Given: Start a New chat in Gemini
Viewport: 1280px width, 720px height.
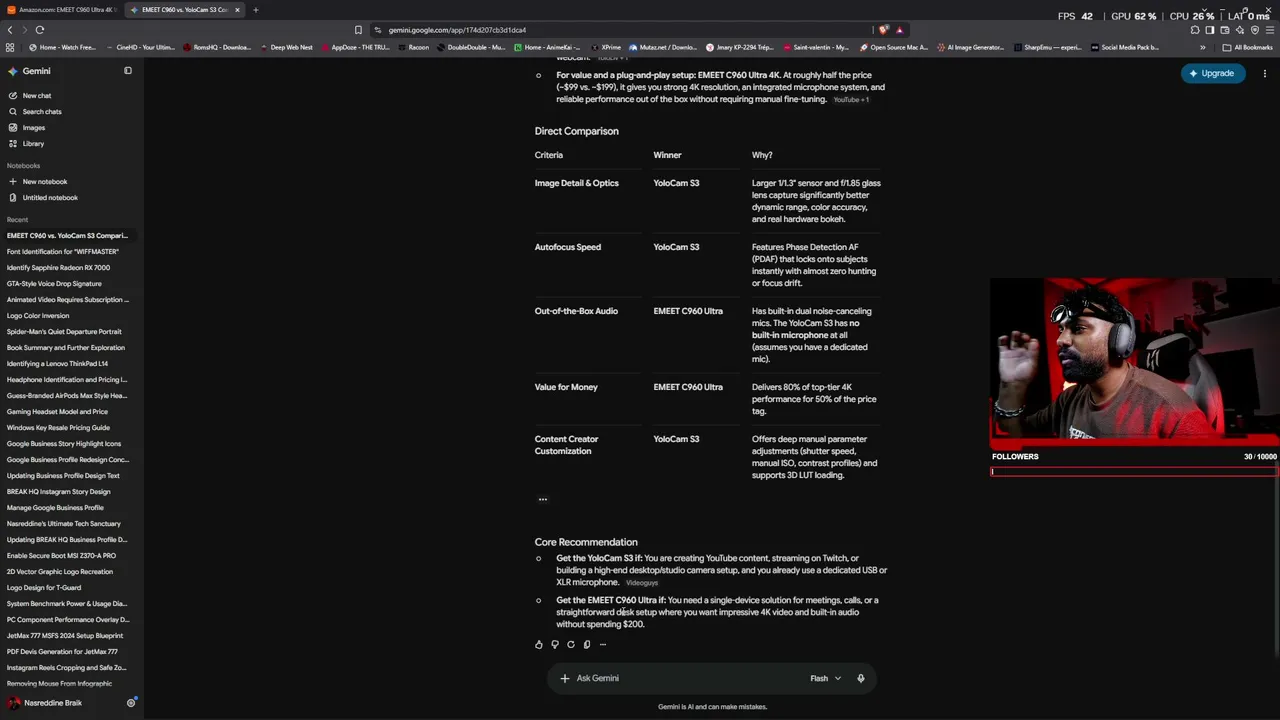Looking at the screenshot, I should click(30, 96).
